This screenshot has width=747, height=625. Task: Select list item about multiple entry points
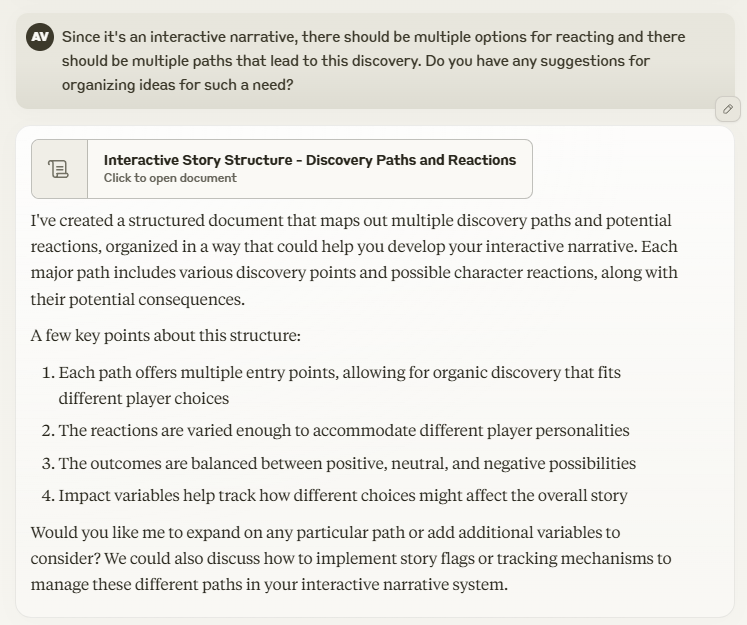pyautogui.click(x=340, y=385)
